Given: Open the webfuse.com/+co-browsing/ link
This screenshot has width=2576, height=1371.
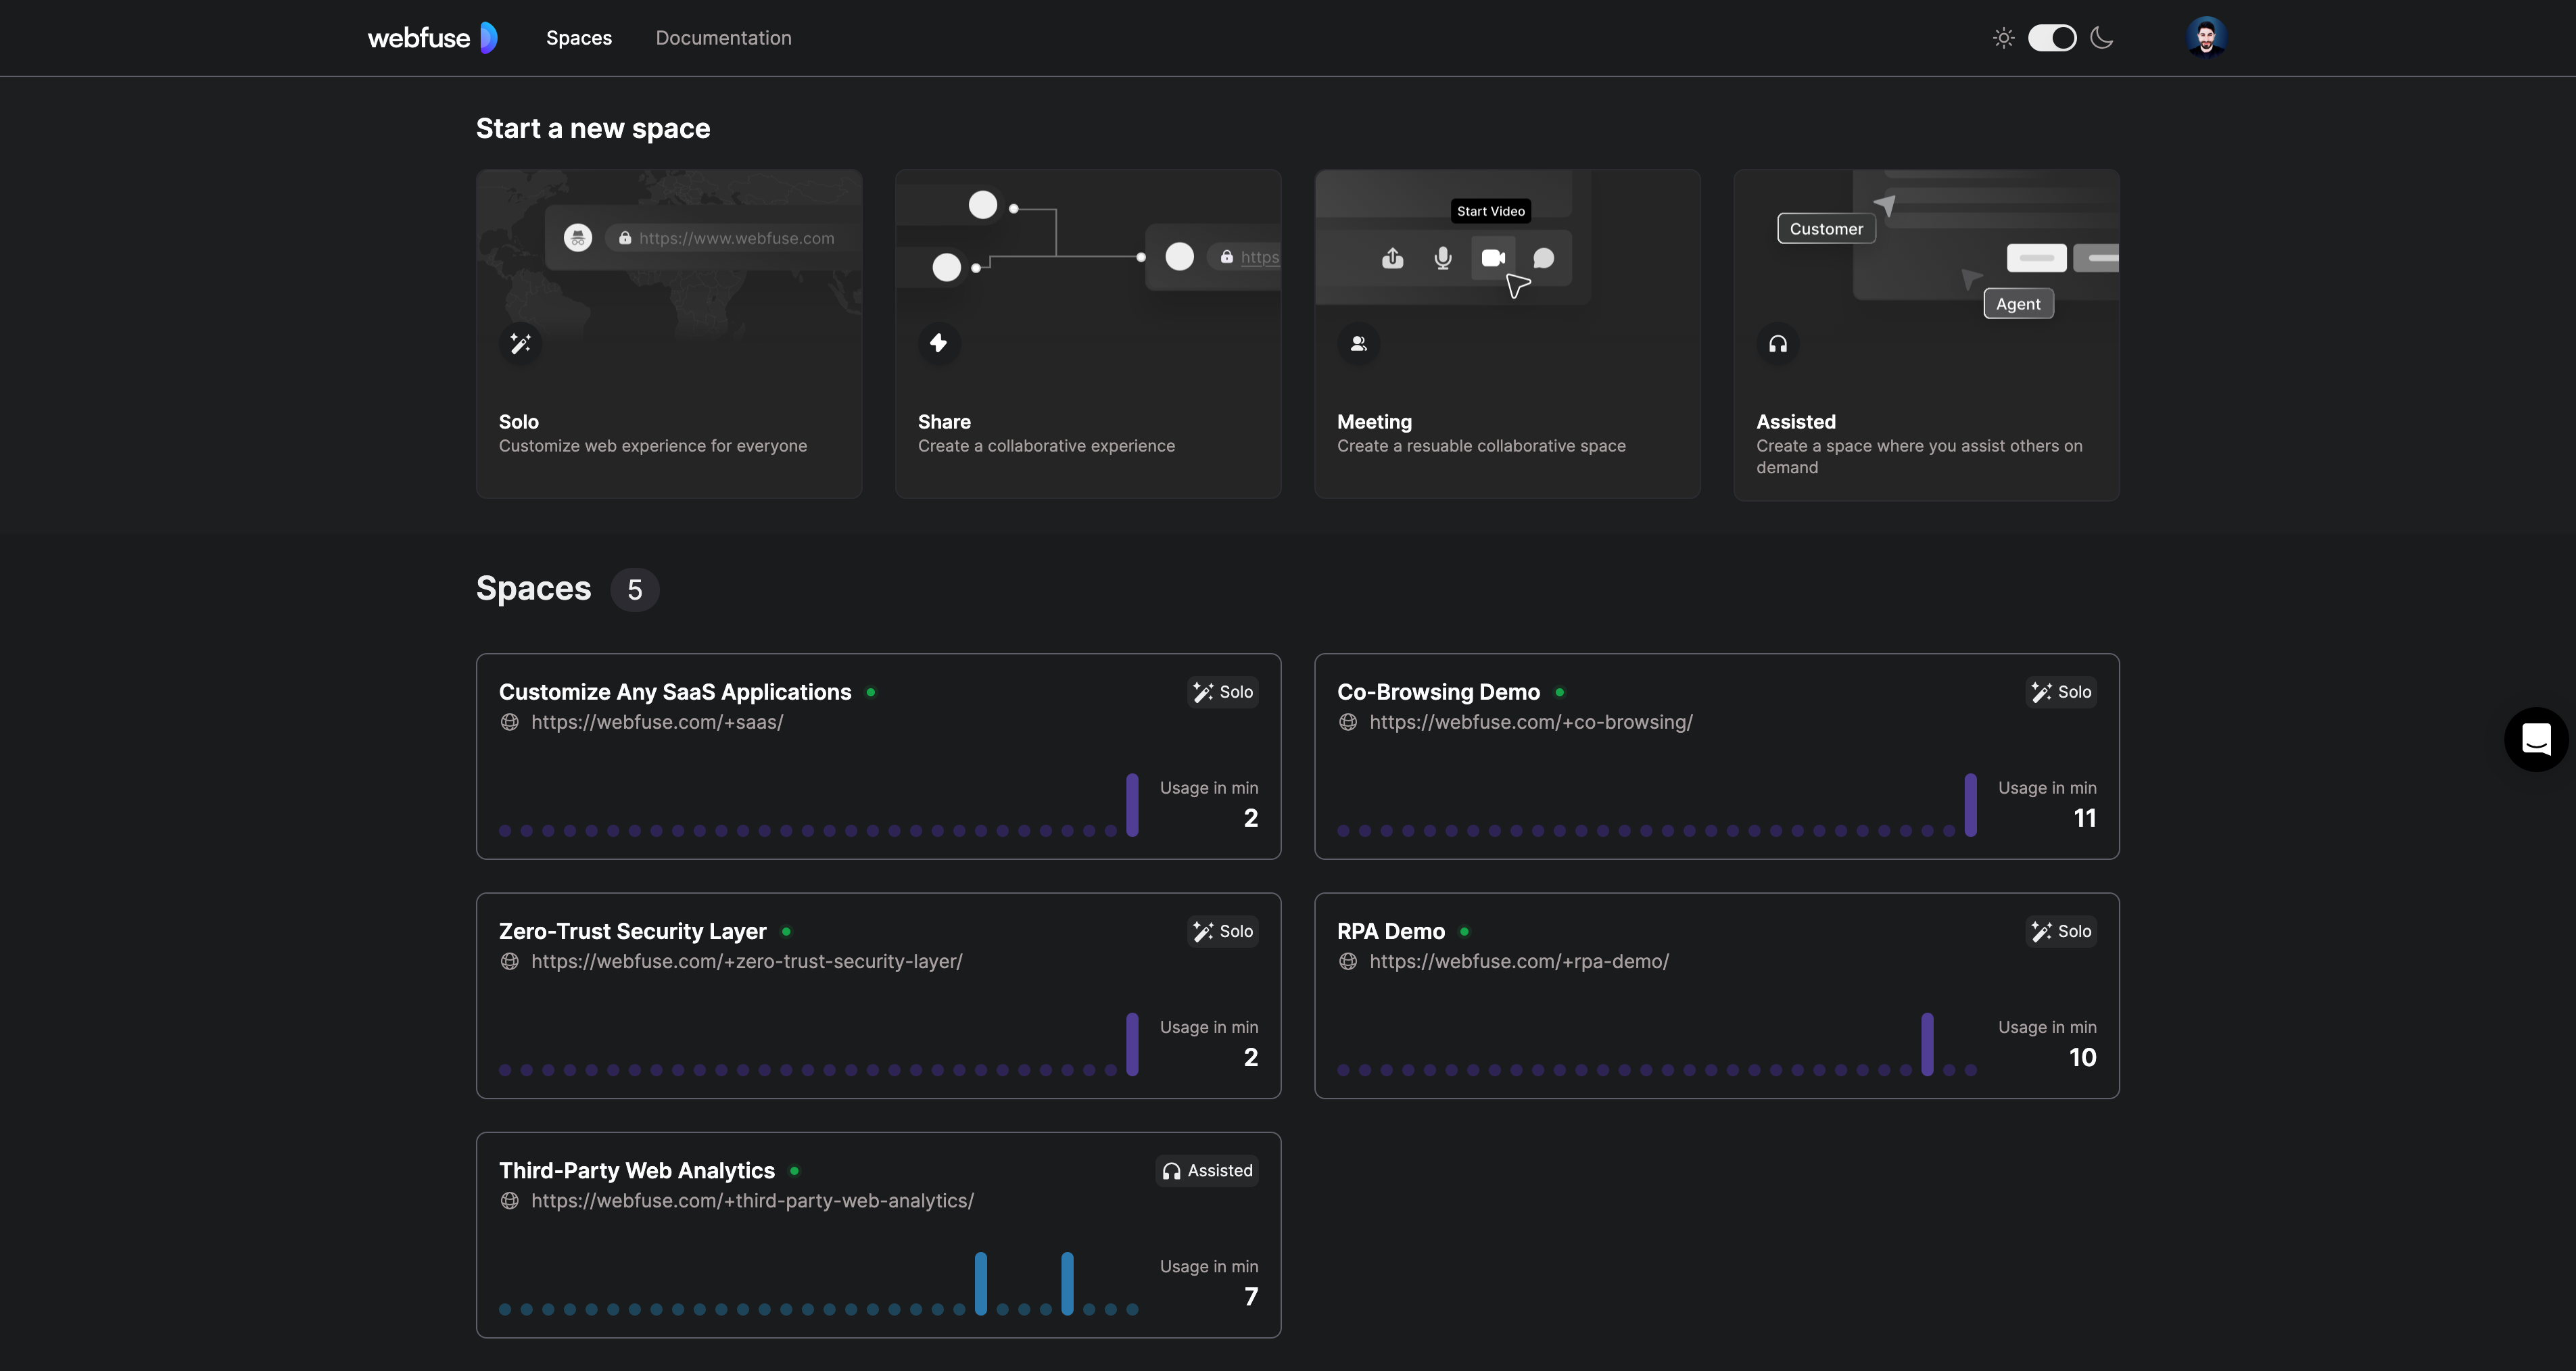Looking at the screenshot, I should [x=1530, y=722].
